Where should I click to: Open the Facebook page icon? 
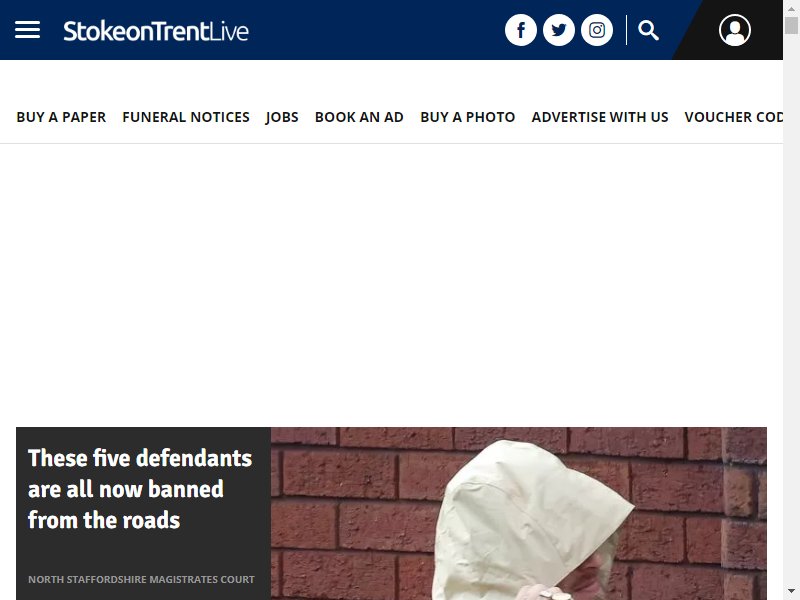(x=520, y=30)
